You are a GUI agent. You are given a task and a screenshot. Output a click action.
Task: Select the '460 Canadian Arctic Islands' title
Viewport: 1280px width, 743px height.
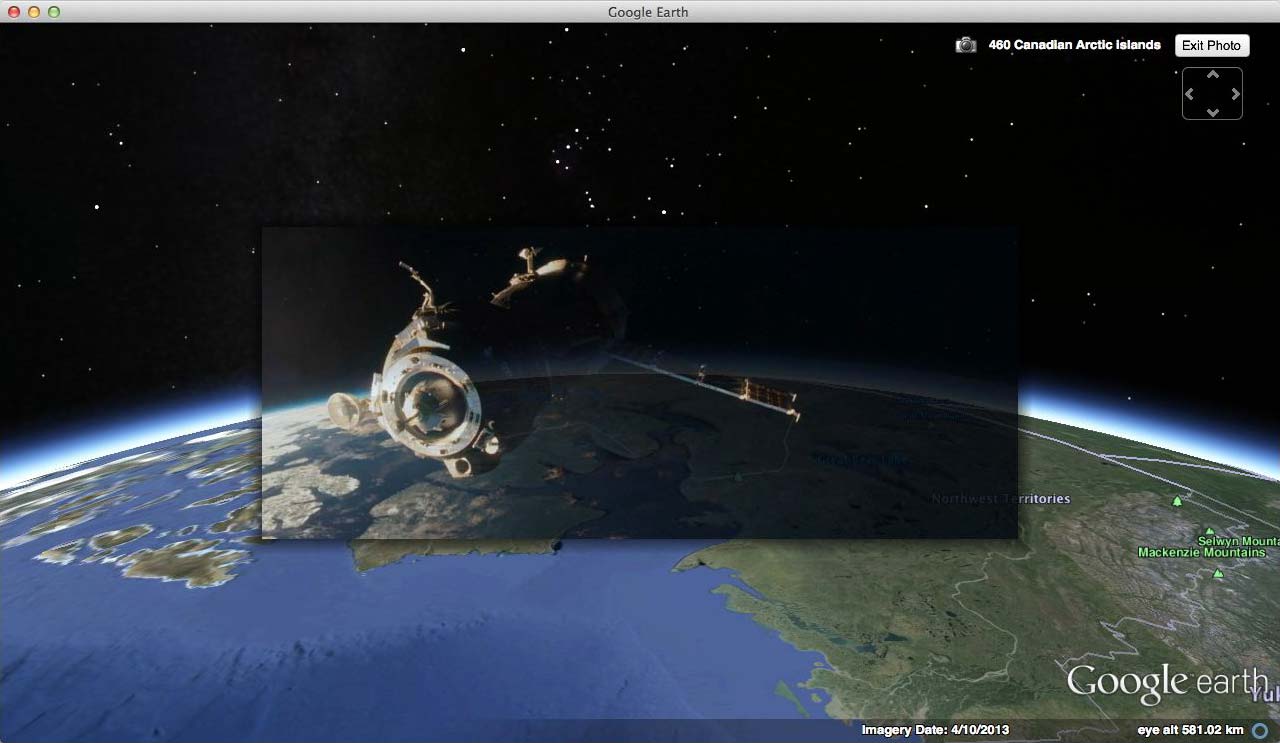(1074, 45)
